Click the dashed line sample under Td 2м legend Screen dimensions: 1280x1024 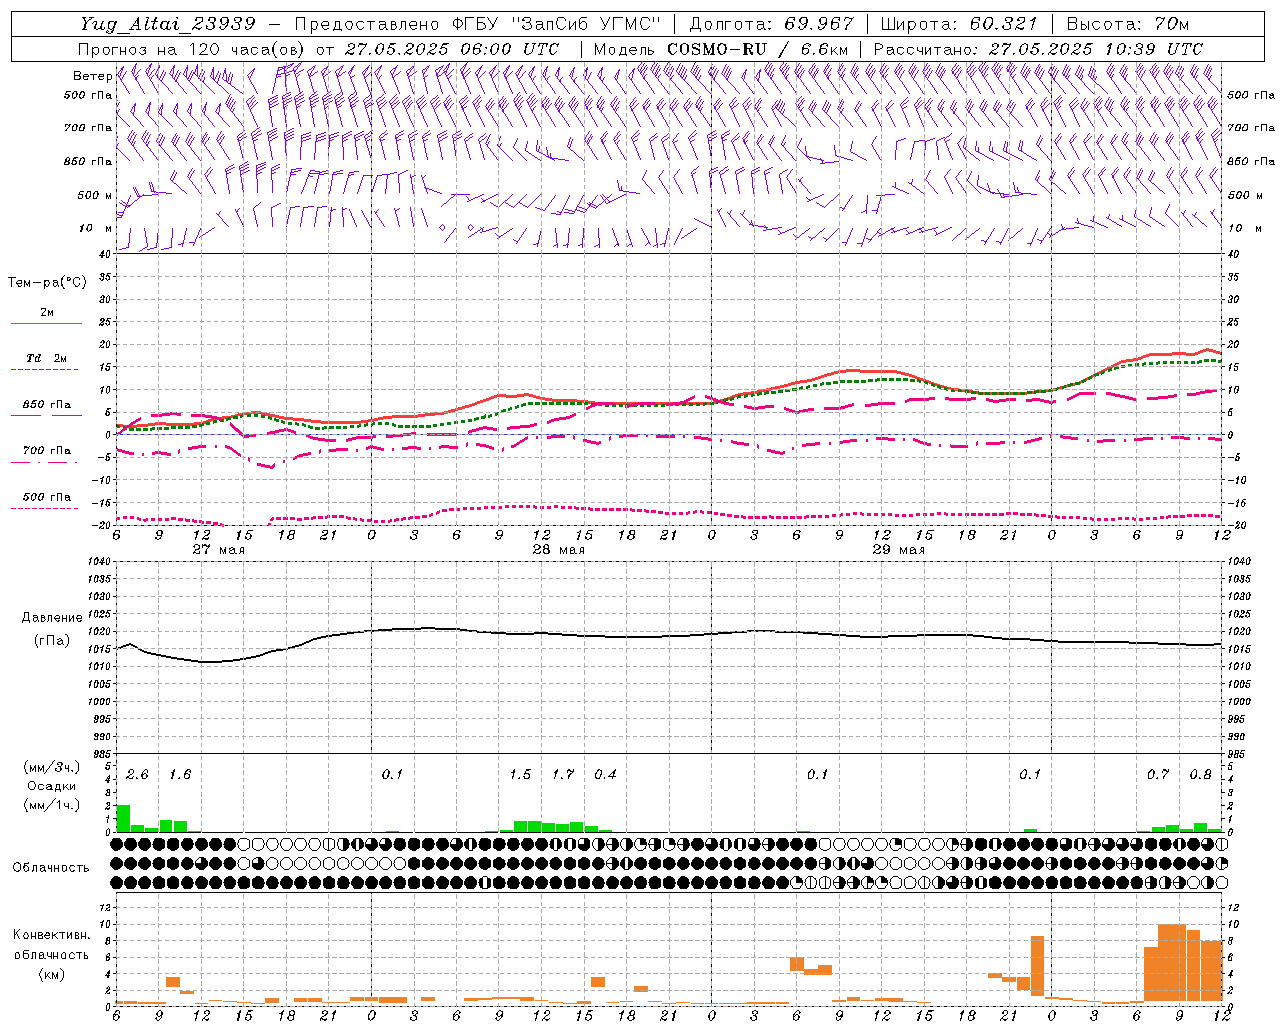pos(44,370)
